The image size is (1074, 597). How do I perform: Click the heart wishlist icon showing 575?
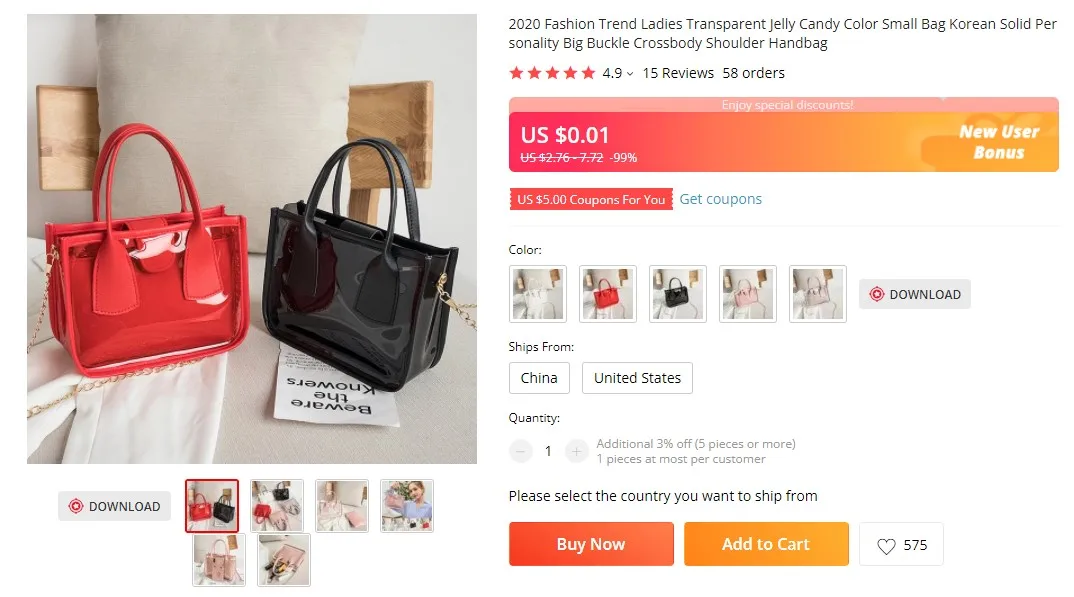tap(886, 546)
